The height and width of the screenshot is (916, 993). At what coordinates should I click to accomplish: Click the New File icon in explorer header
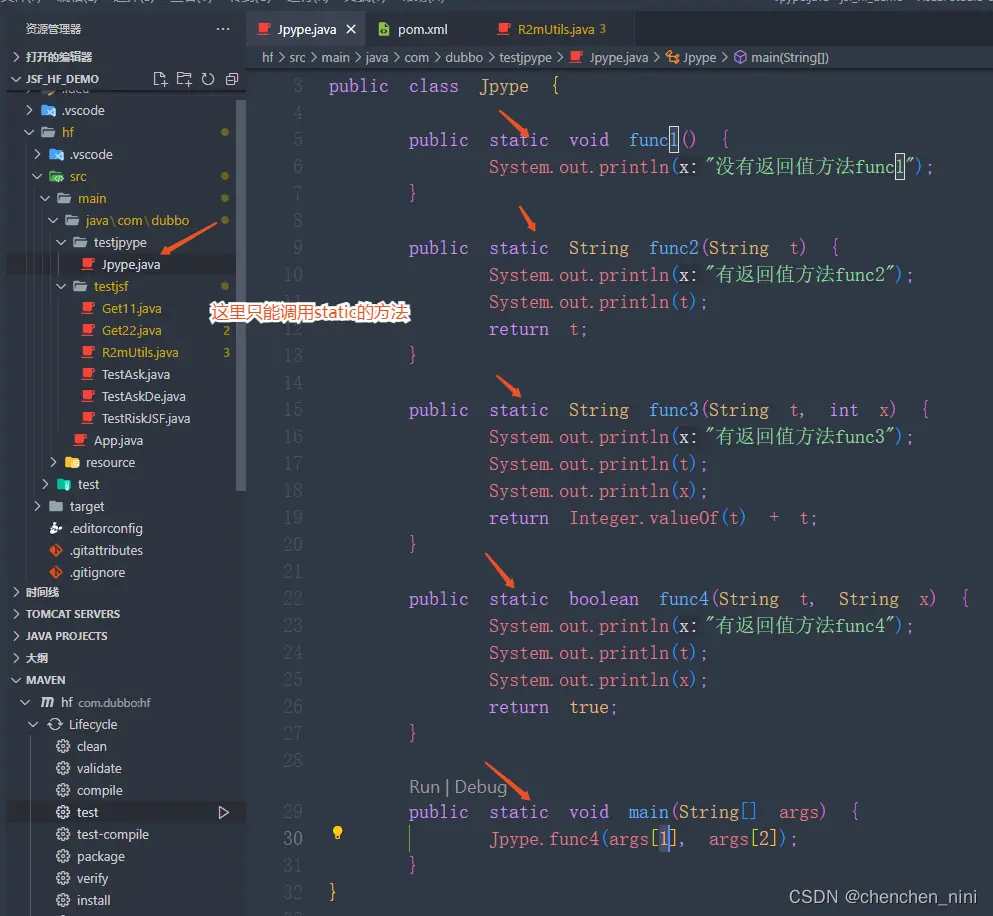pos(160,79)
